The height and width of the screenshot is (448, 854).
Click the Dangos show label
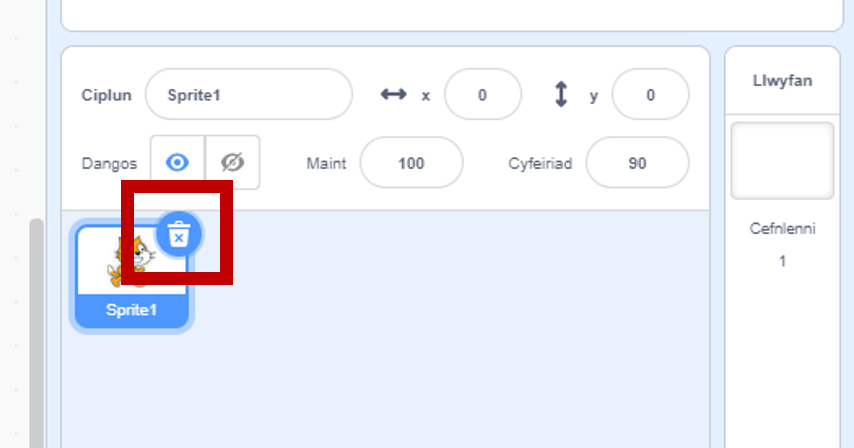tap(109, 163)
